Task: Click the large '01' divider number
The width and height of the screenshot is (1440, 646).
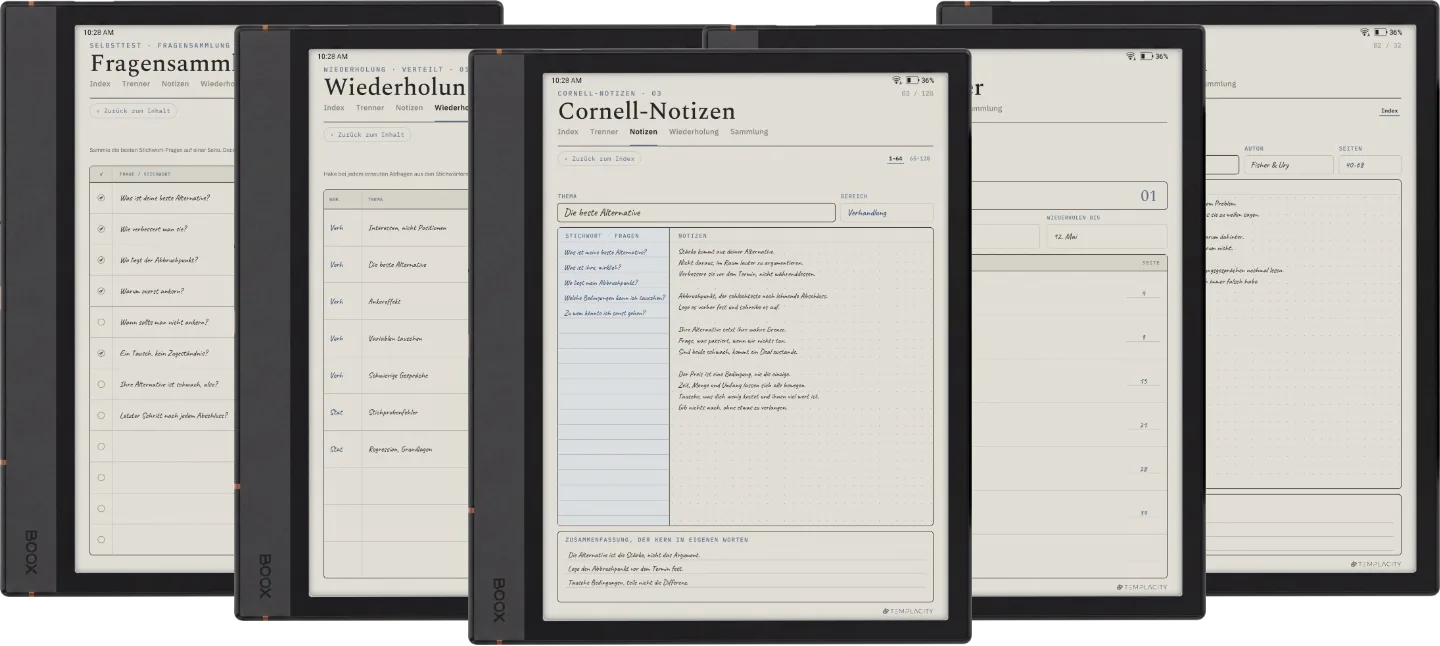Action: [1148, 196]
